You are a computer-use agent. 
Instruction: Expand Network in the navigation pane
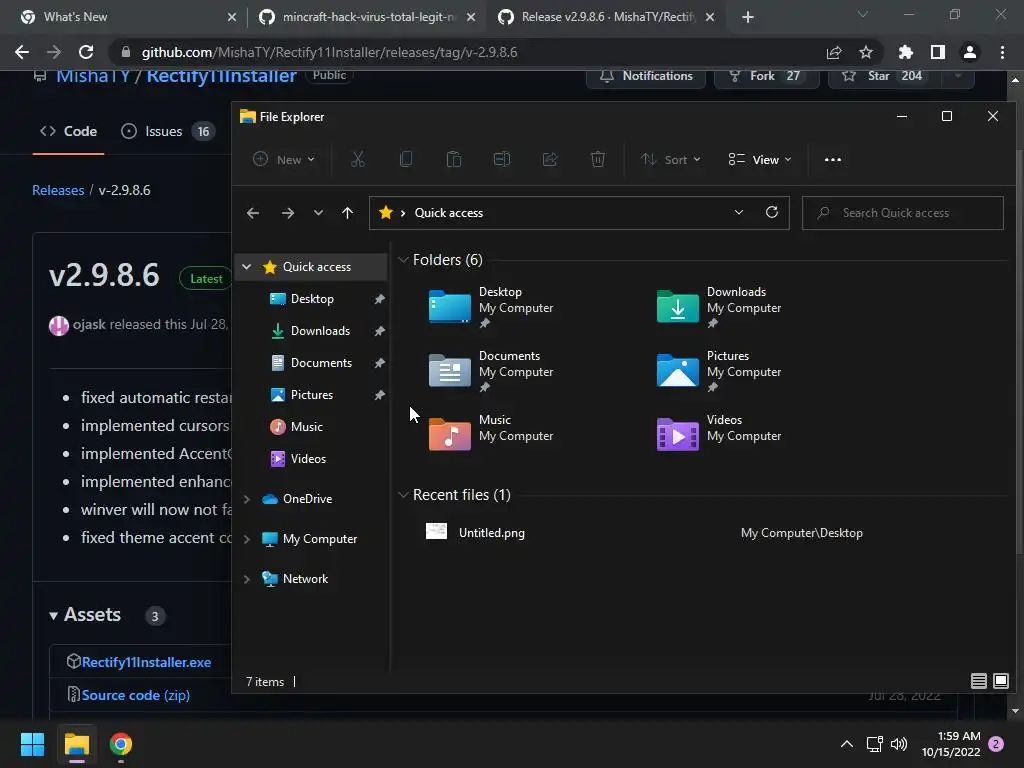coord(247,579)
